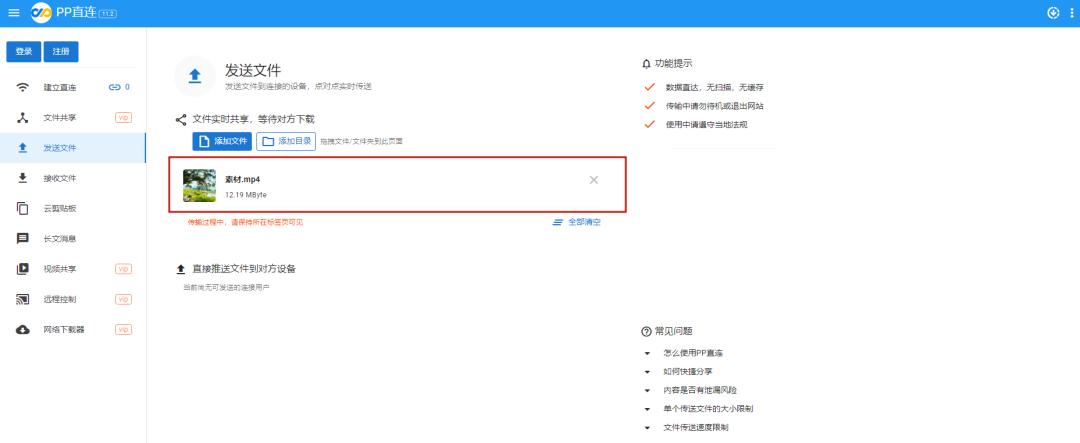This screenshot has height=443, width=1080.
Task: Open 视频共享 in sidebar
Action: coord(73,269)
